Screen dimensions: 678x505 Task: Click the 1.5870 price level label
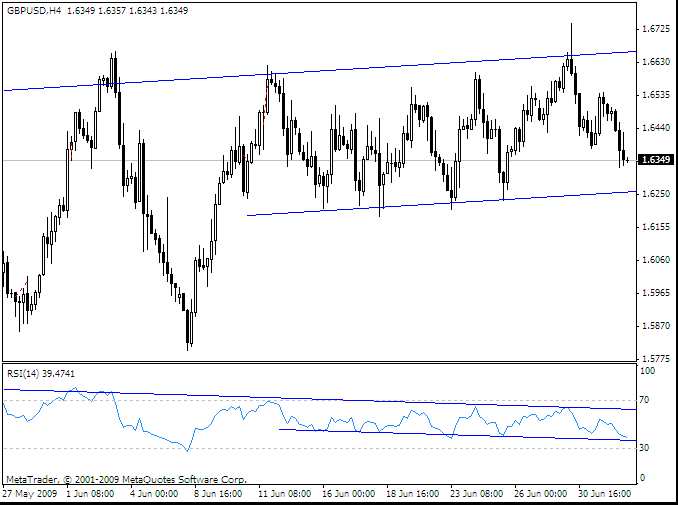656,326
